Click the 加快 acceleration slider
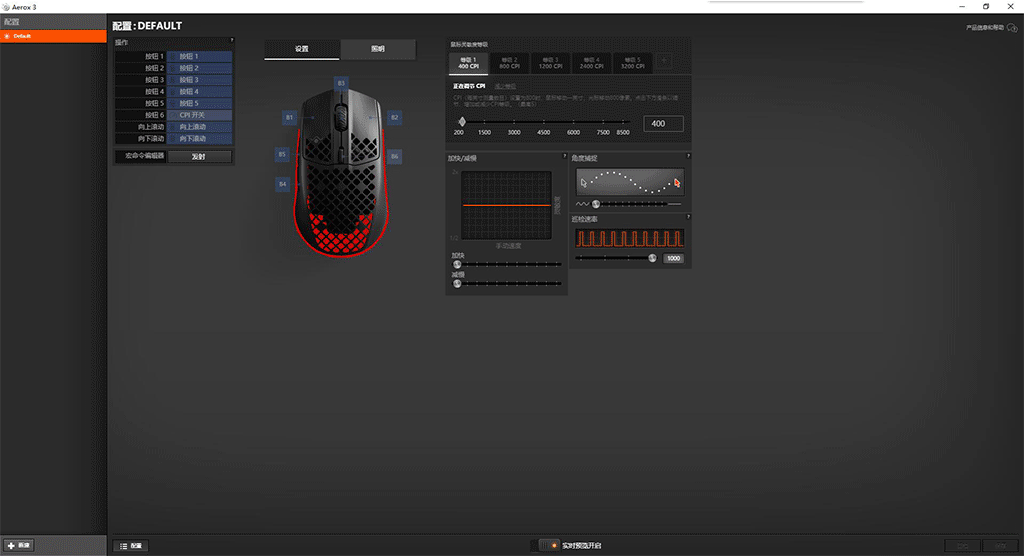1024x556 pixels. (509, 264)
